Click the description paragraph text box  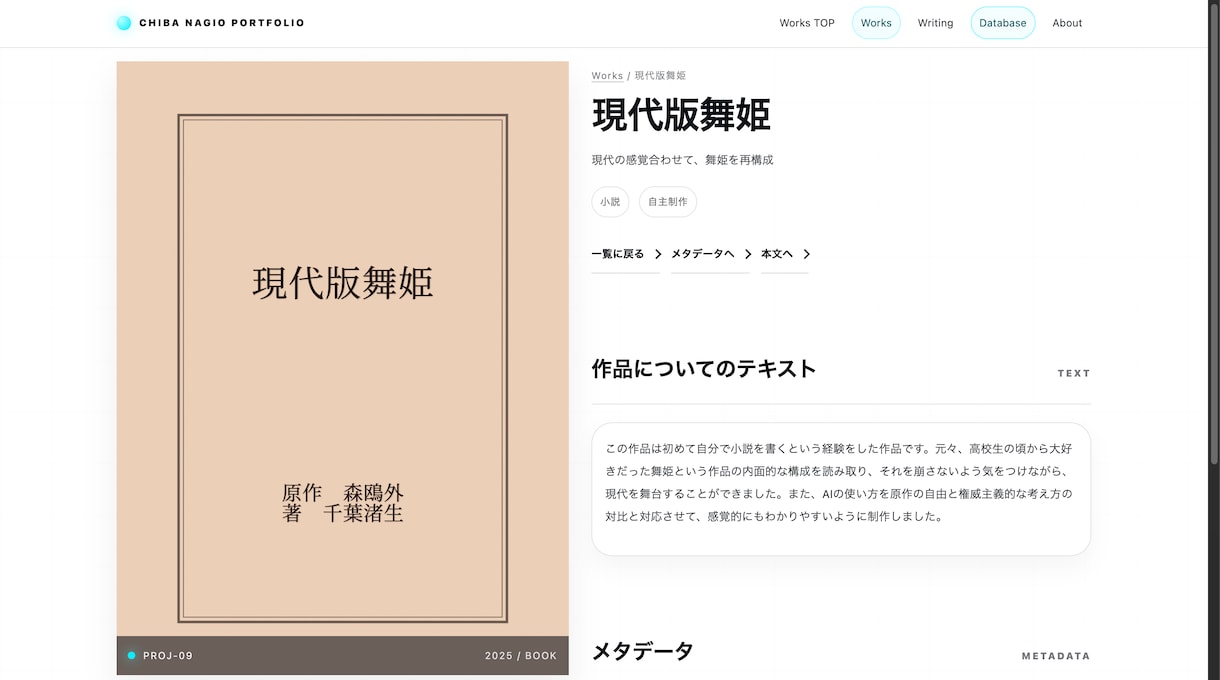point(841,489)
